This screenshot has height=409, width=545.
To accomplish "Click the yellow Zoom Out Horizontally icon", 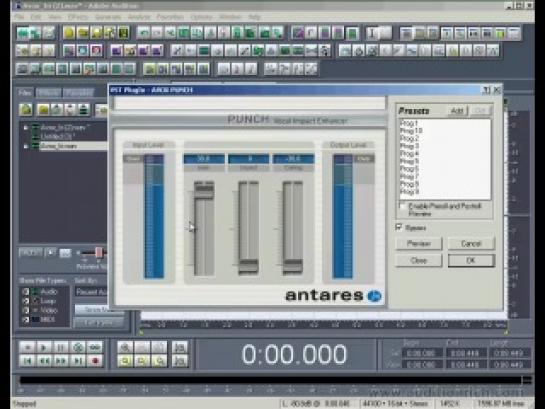I will (x=125, y=361).
